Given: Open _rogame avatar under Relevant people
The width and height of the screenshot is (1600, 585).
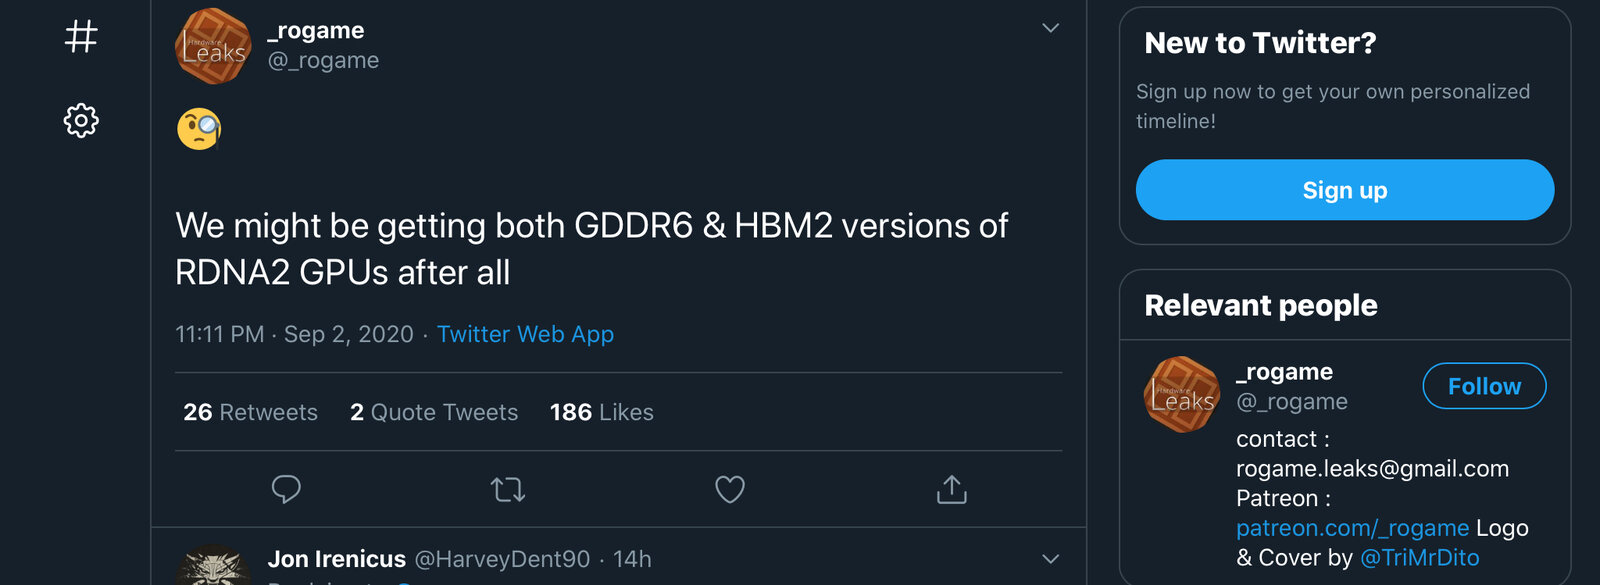Looking at the screenshot, I should click(x=1182, y=394).
